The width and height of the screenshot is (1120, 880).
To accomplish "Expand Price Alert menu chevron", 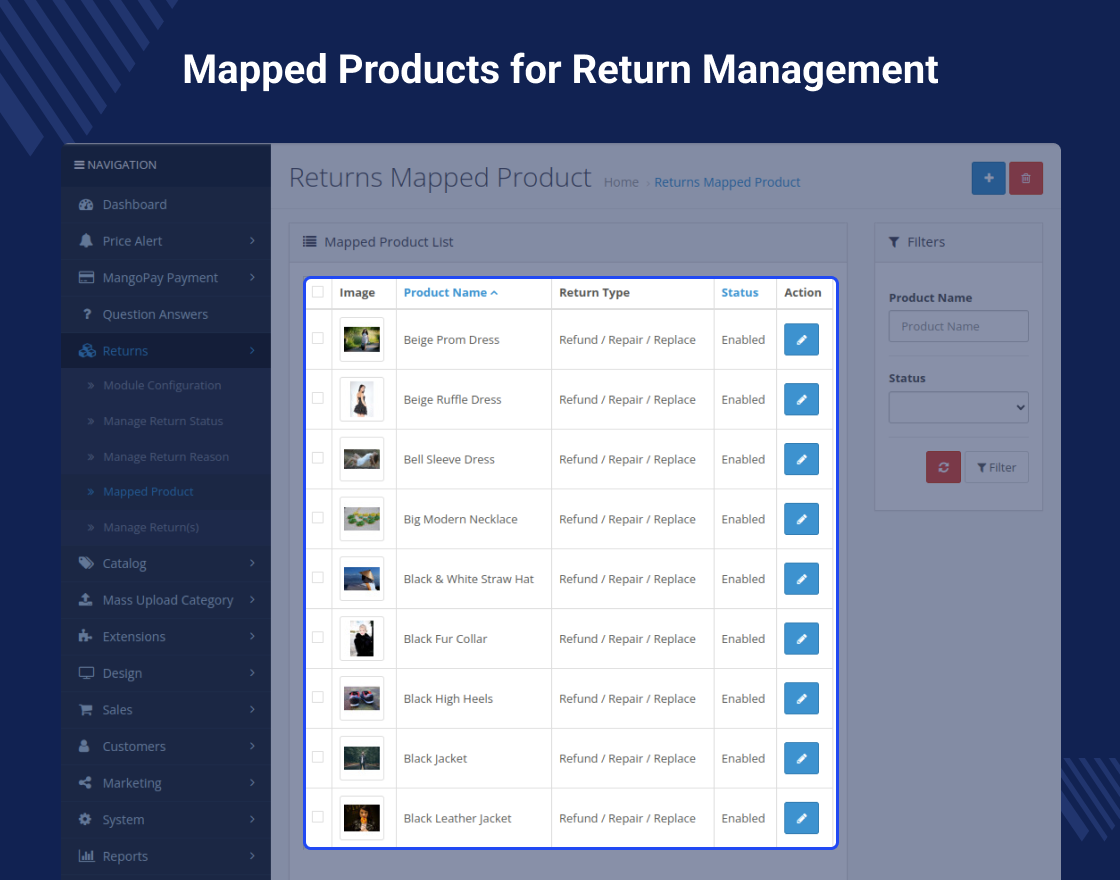I will click(x=252, y=241).
